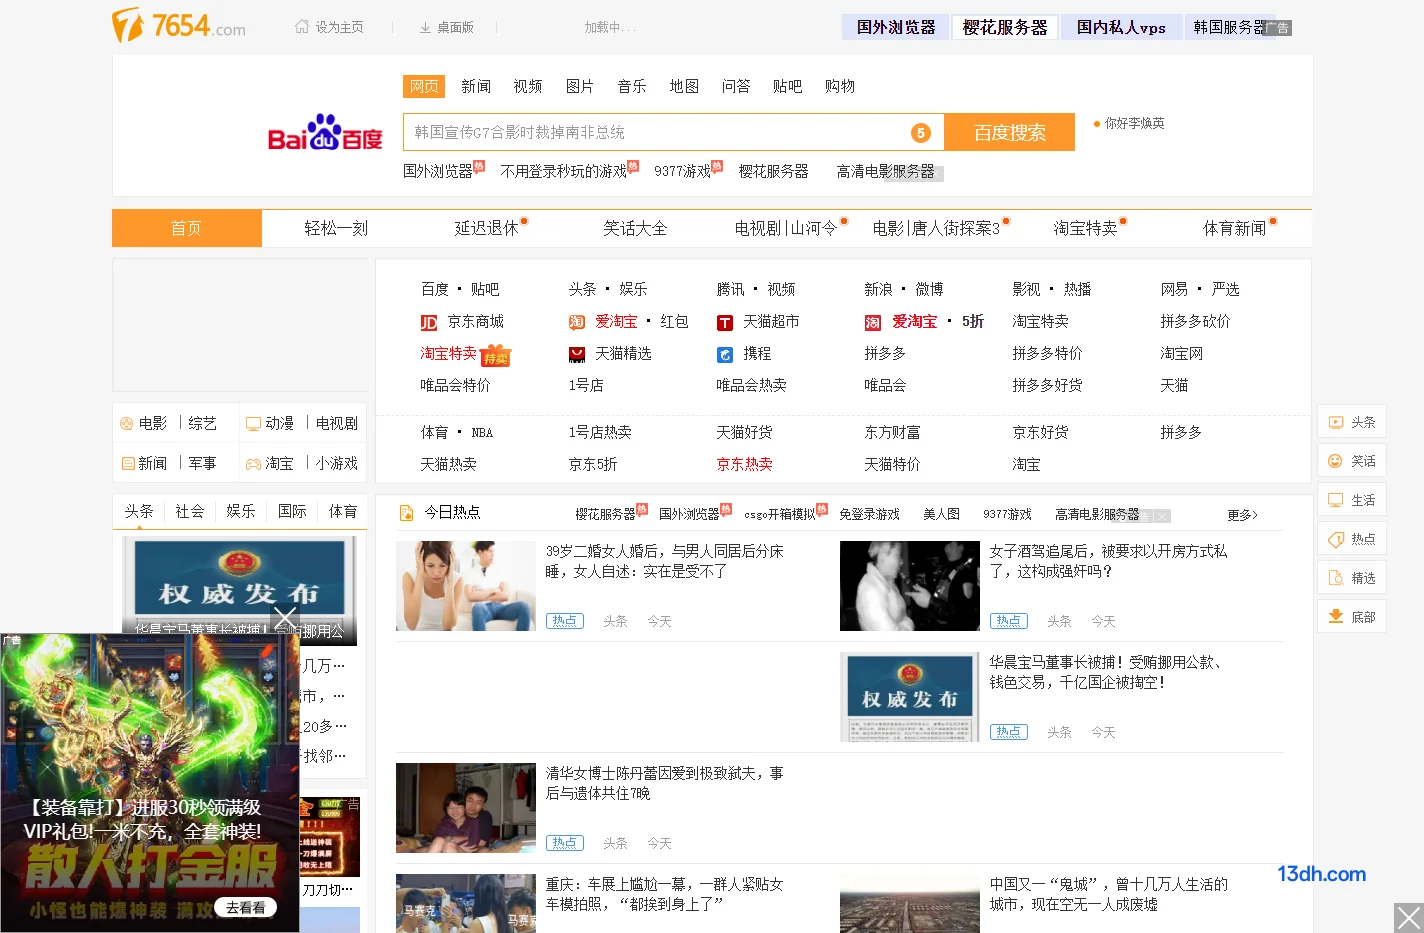Click the 头条 sidebar shortcut icon

(x=1336, y=422)
